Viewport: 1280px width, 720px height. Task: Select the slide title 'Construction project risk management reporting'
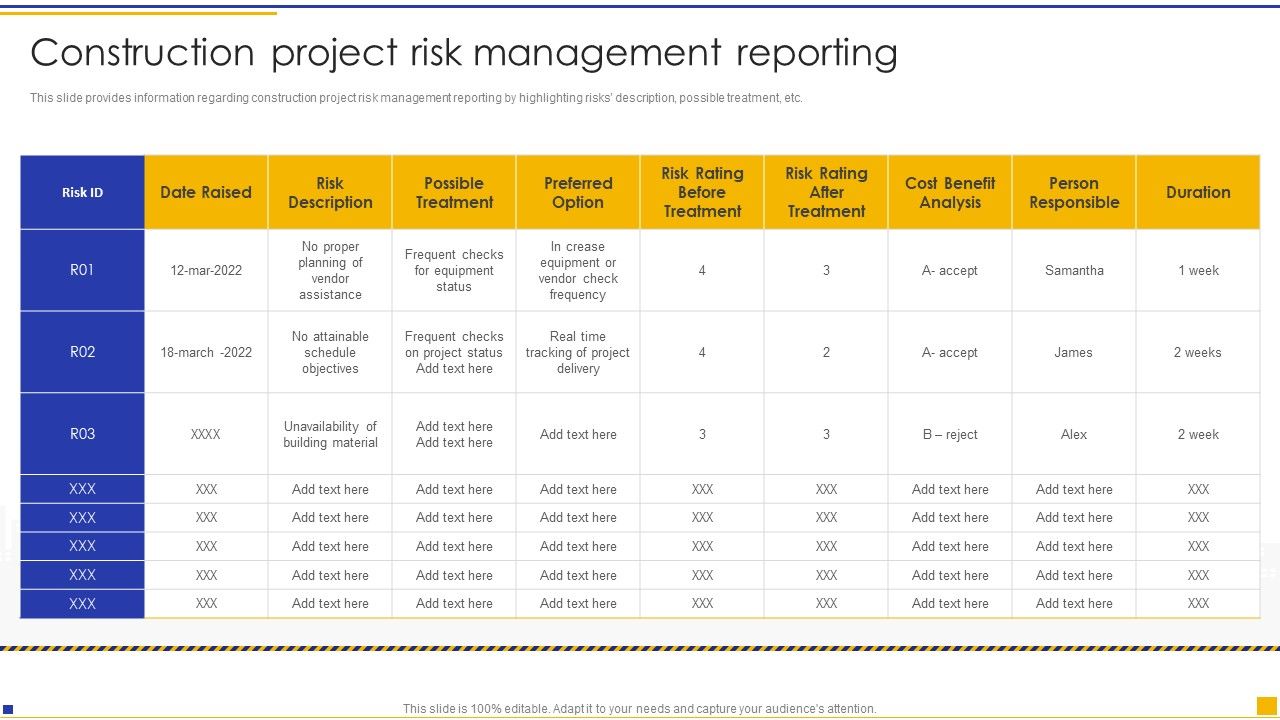pyautogui.click(x=464, y=53)
